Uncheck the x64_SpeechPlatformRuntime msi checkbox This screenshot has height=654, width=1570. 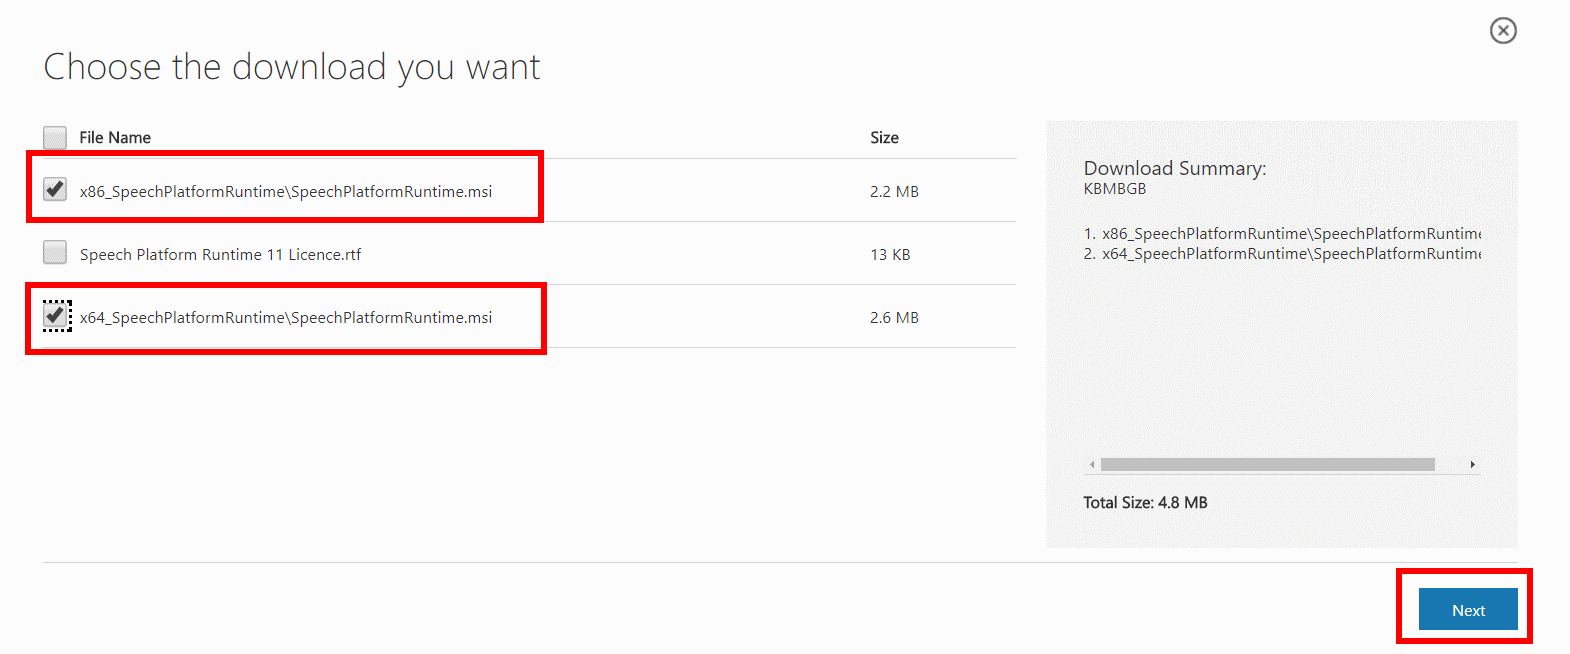(x=56, y=315)
